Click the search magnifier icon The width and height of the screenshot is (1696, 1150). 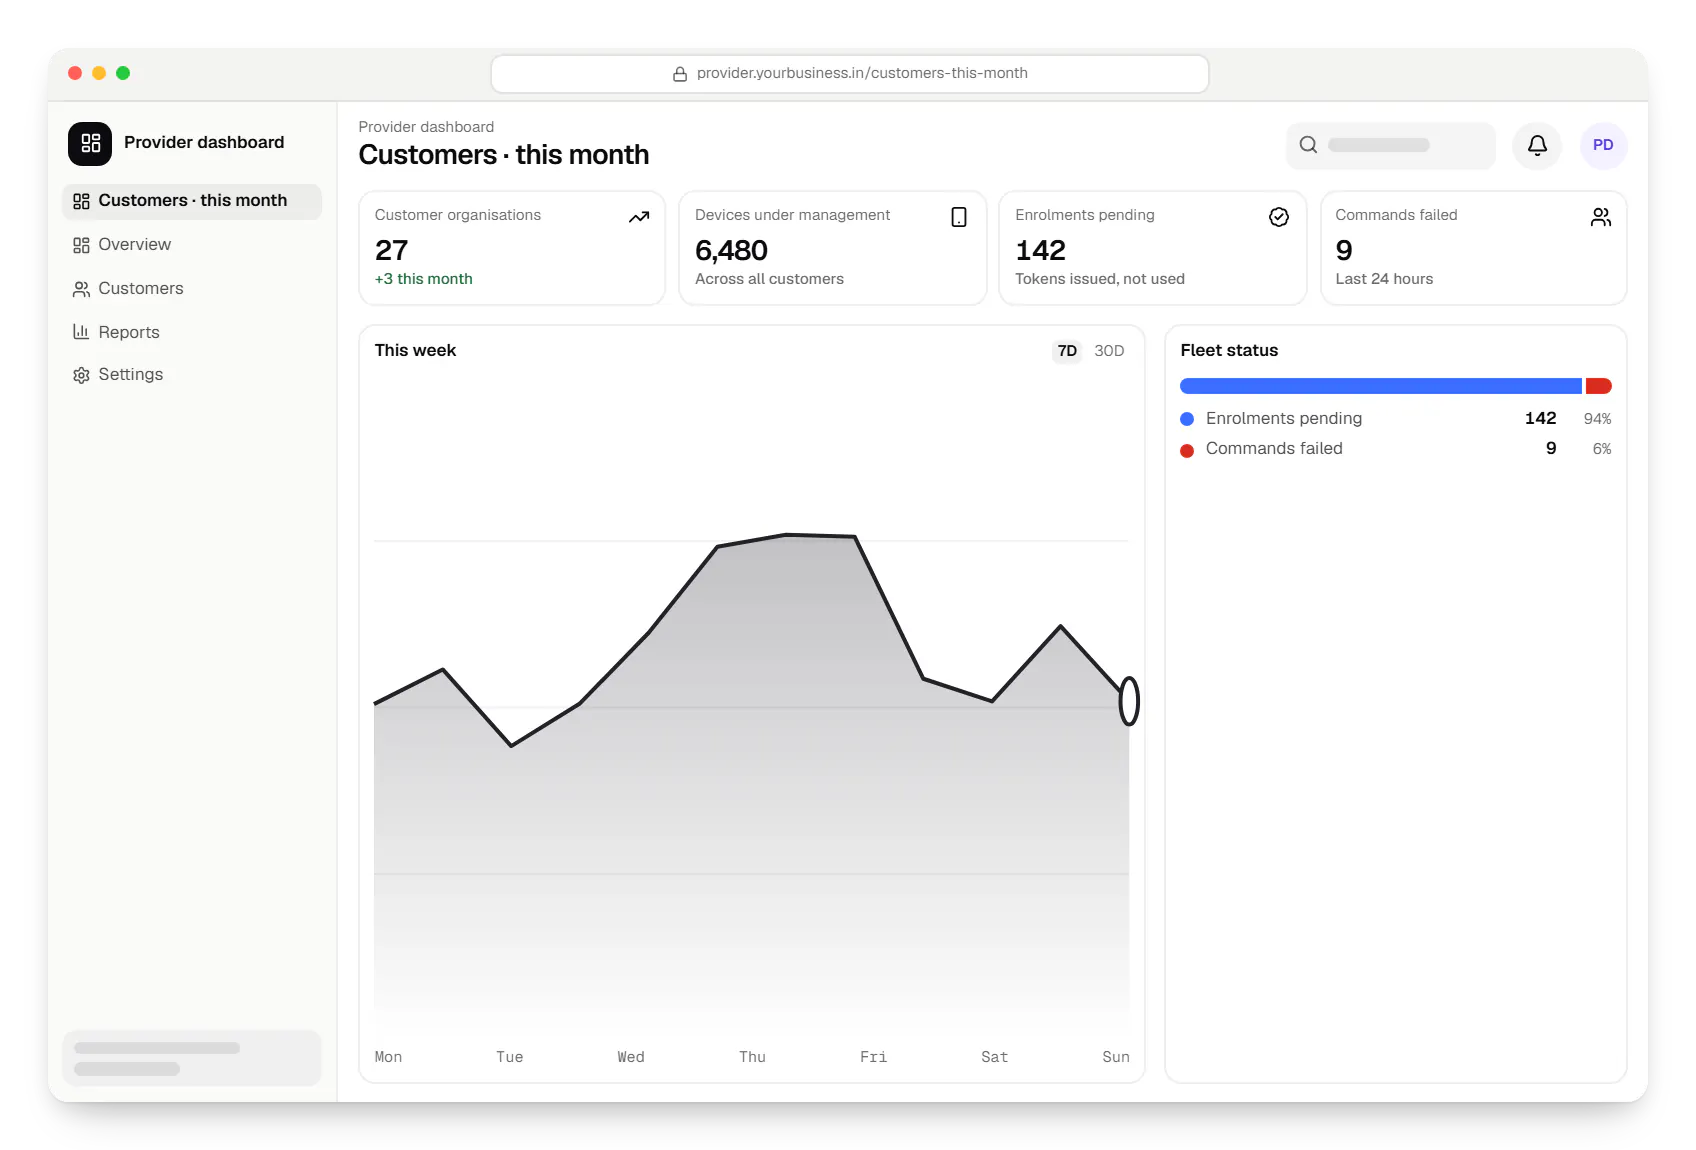point(1308,145)
